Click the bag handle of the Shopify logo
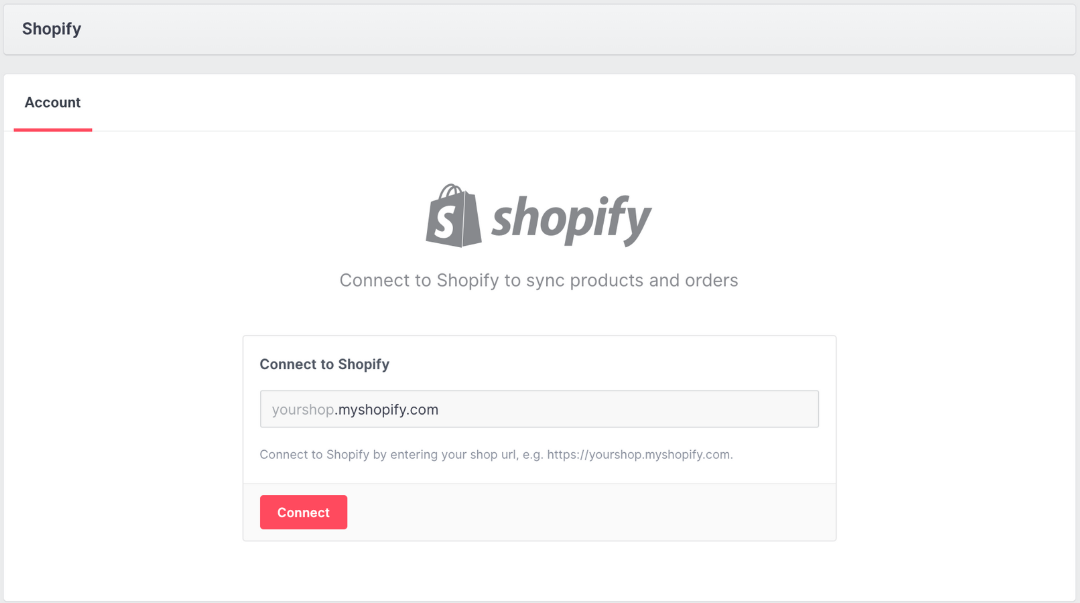The height and width of the screenshot is (603, 1080). click(x=452, y=191)
